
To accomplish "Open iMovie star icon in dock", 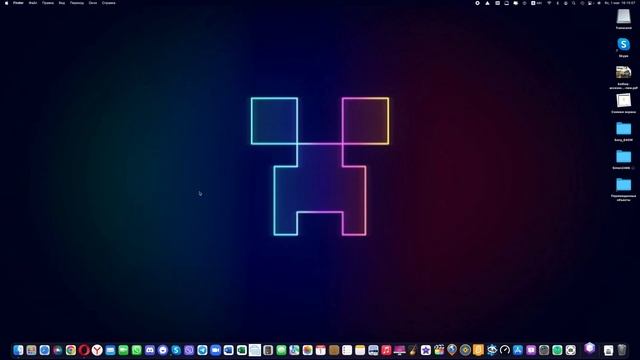I will coord(426,350).
